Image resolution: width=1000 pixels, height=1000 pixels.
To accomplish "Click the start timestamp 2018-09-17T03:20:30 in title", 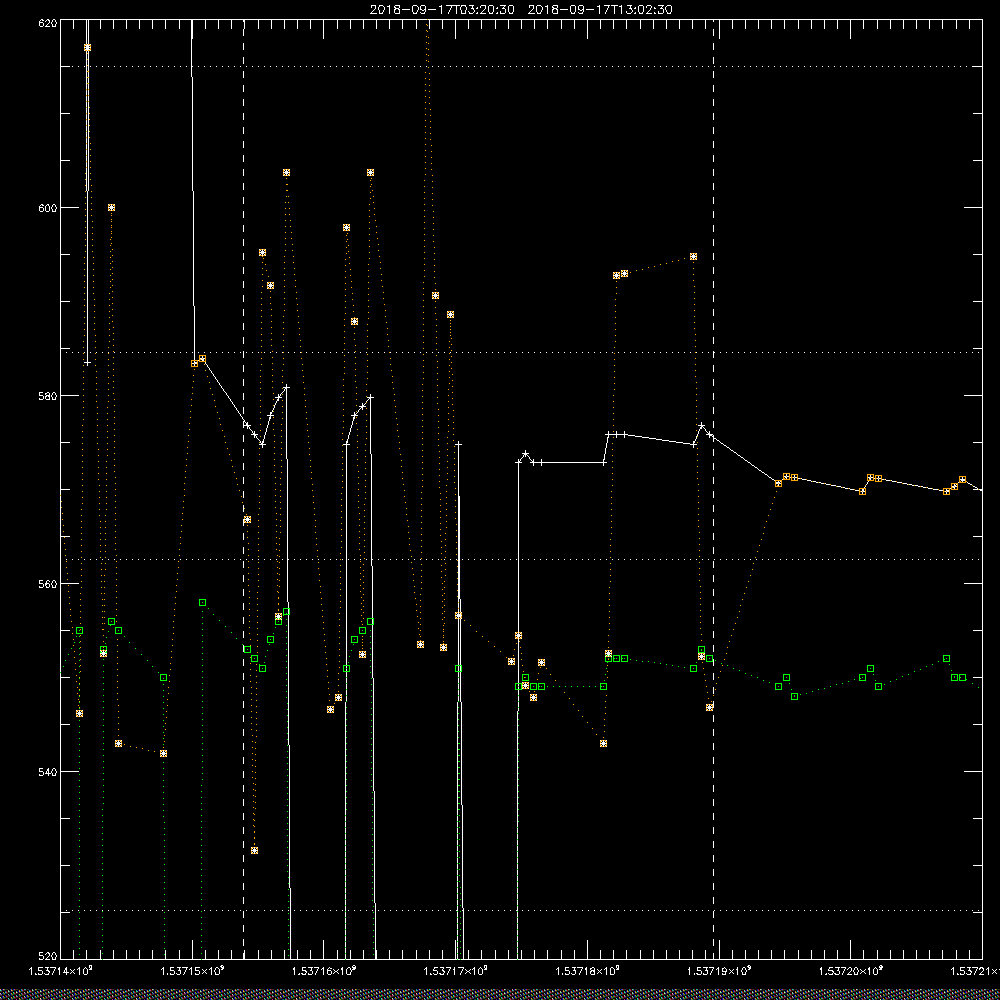I will pos(442,10).
